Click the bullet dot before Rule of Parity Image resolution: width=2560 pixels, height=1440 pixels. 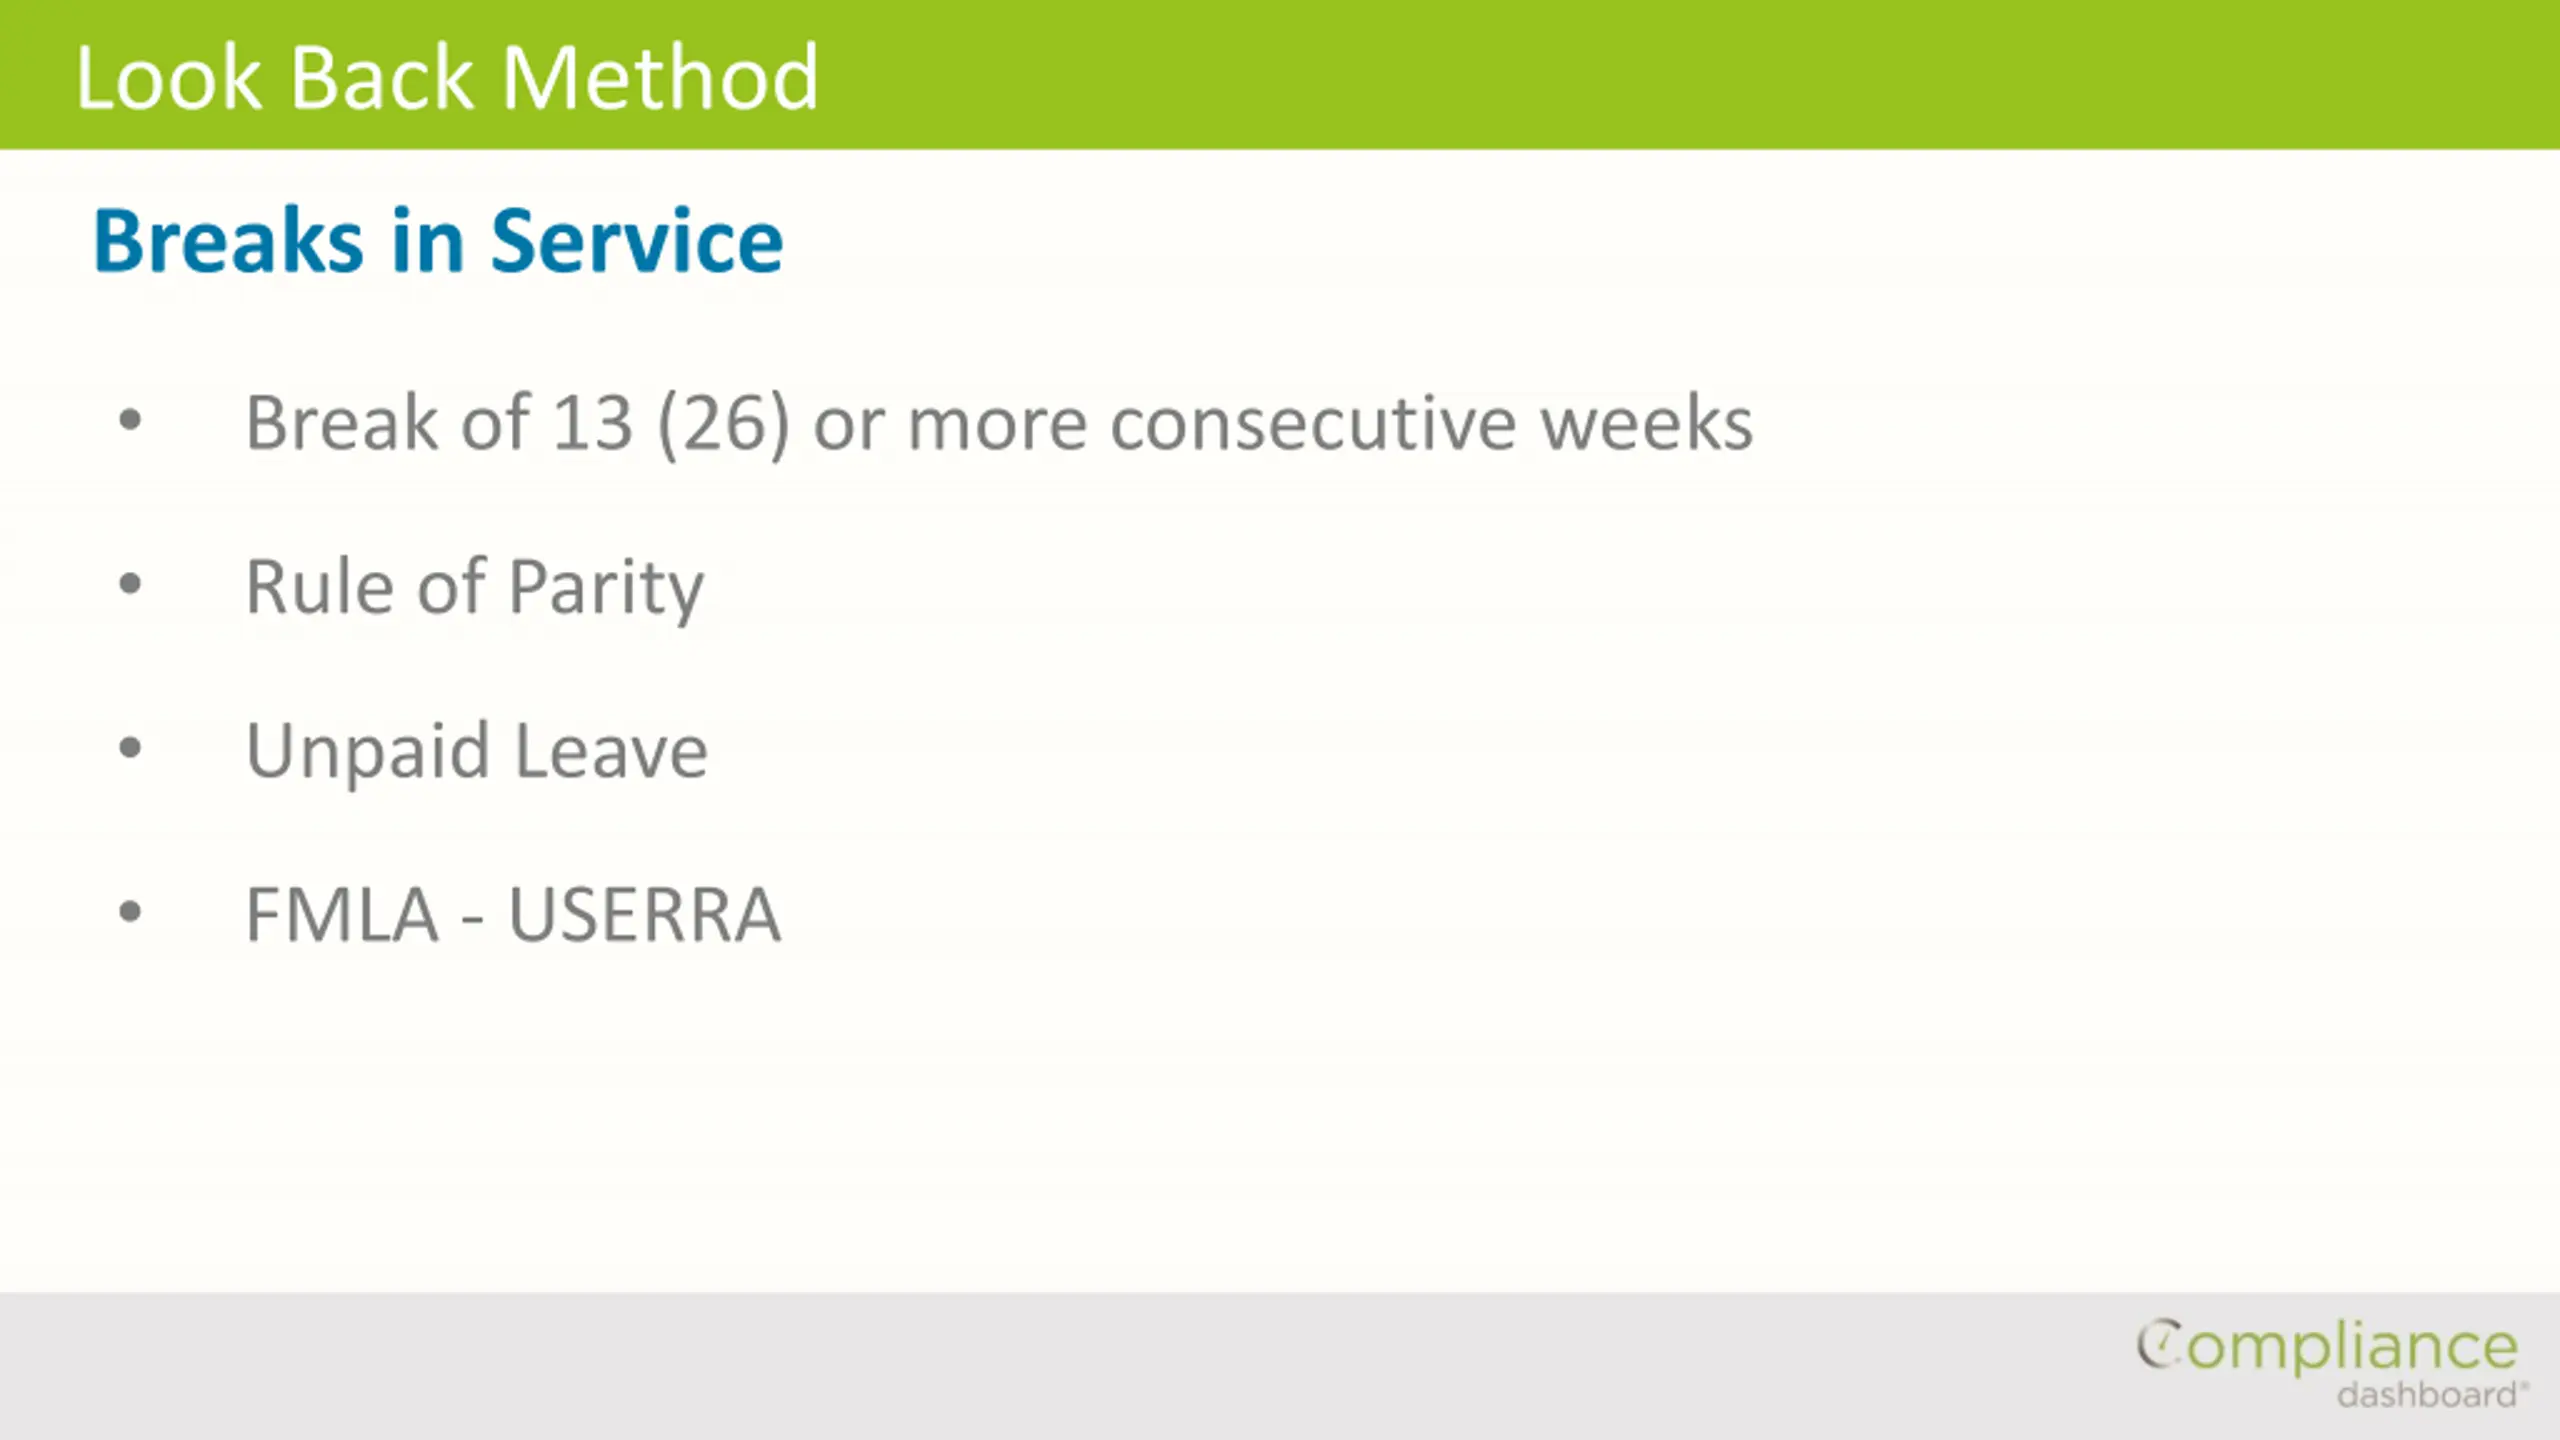130,583
